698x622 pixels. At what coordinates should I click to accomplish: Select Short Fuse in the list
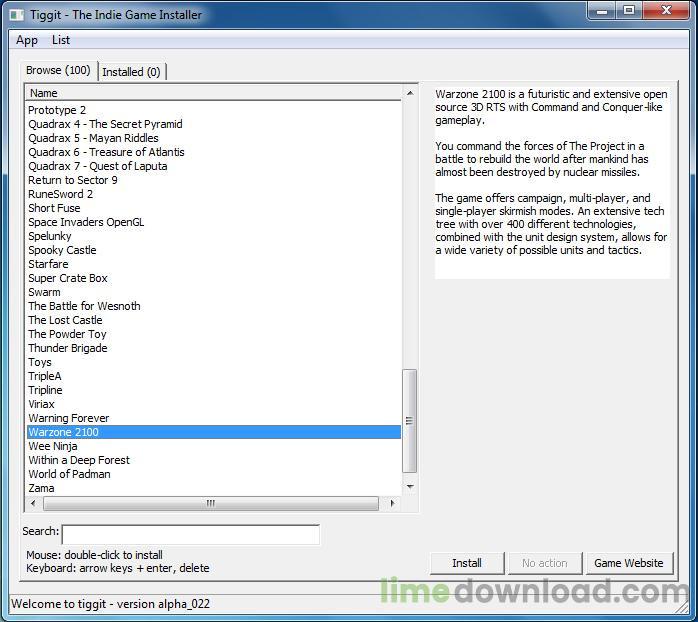(214, 208)
